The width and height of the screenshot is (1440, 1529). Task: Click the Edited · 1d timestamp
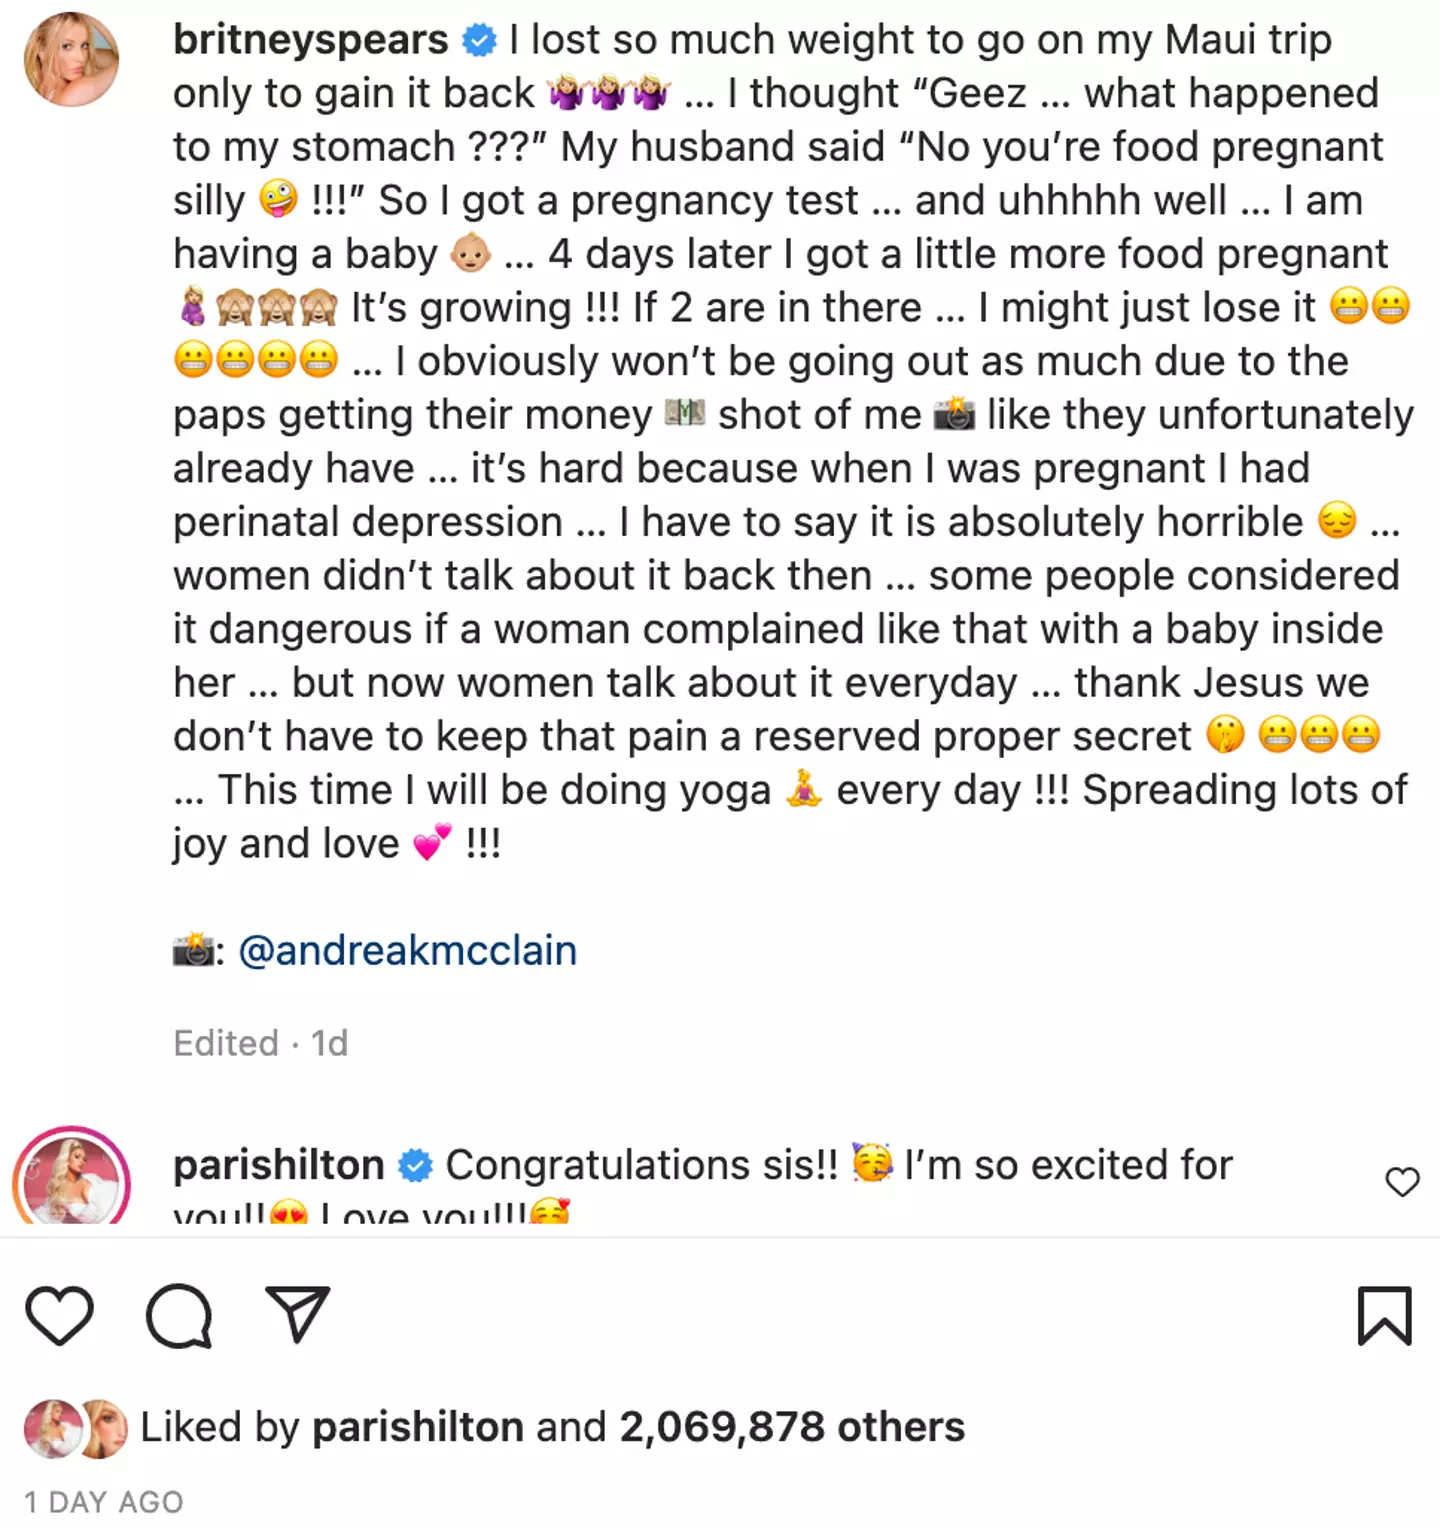[260, 1043]
